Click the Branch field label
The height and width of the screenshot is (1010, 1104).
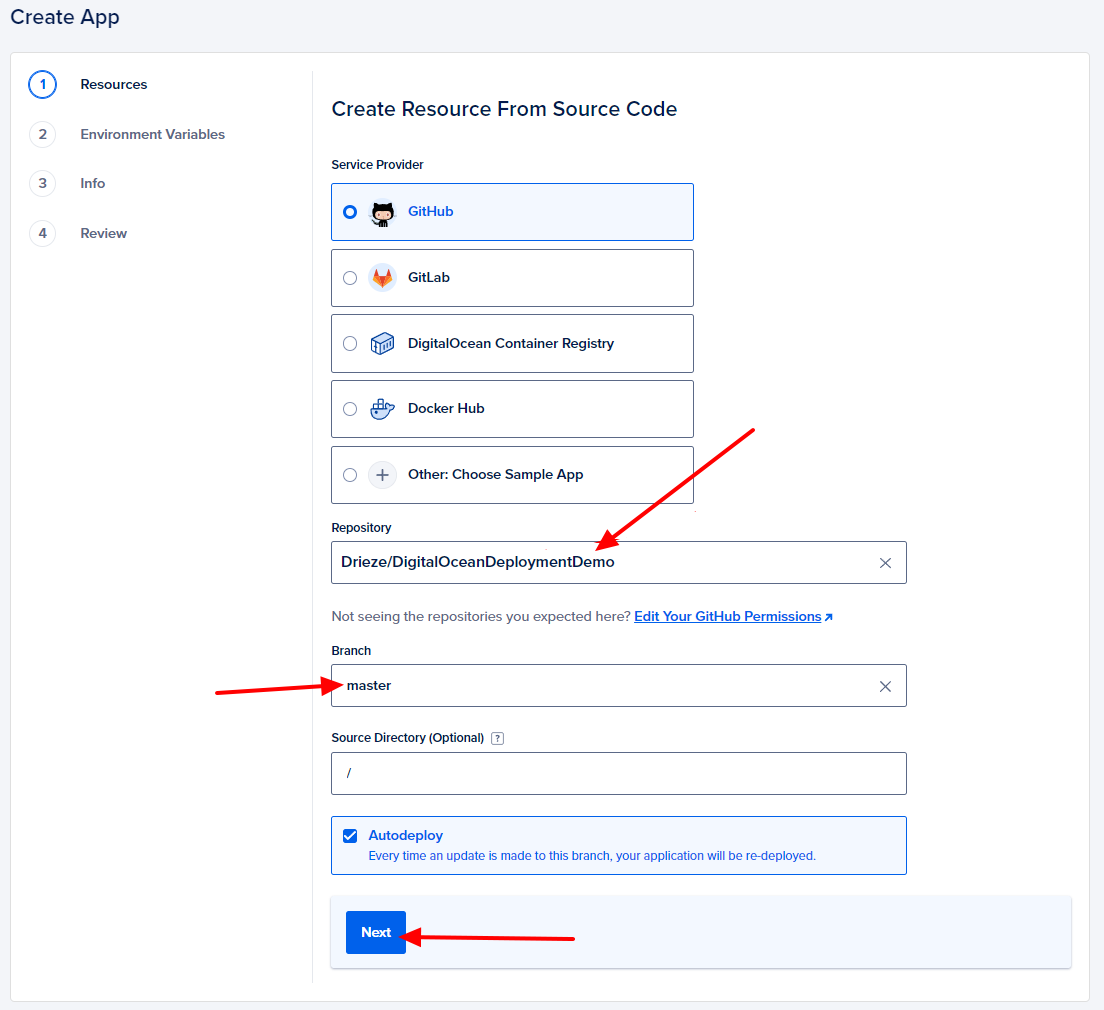[351, 651]
